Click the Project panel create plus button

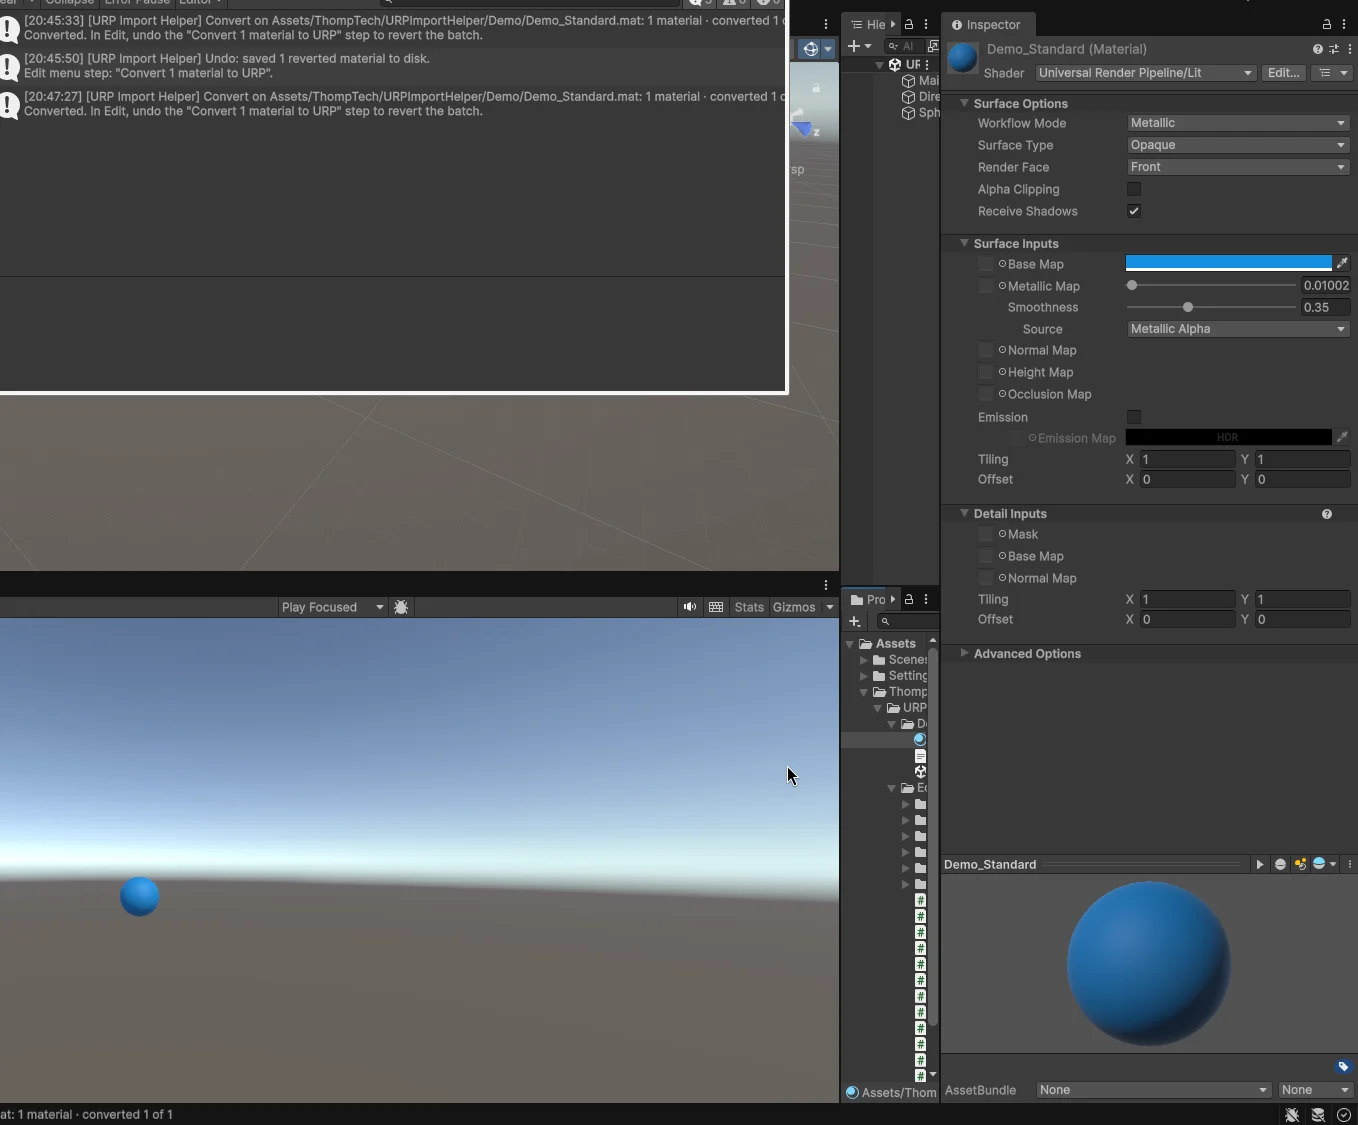[854, 621]
